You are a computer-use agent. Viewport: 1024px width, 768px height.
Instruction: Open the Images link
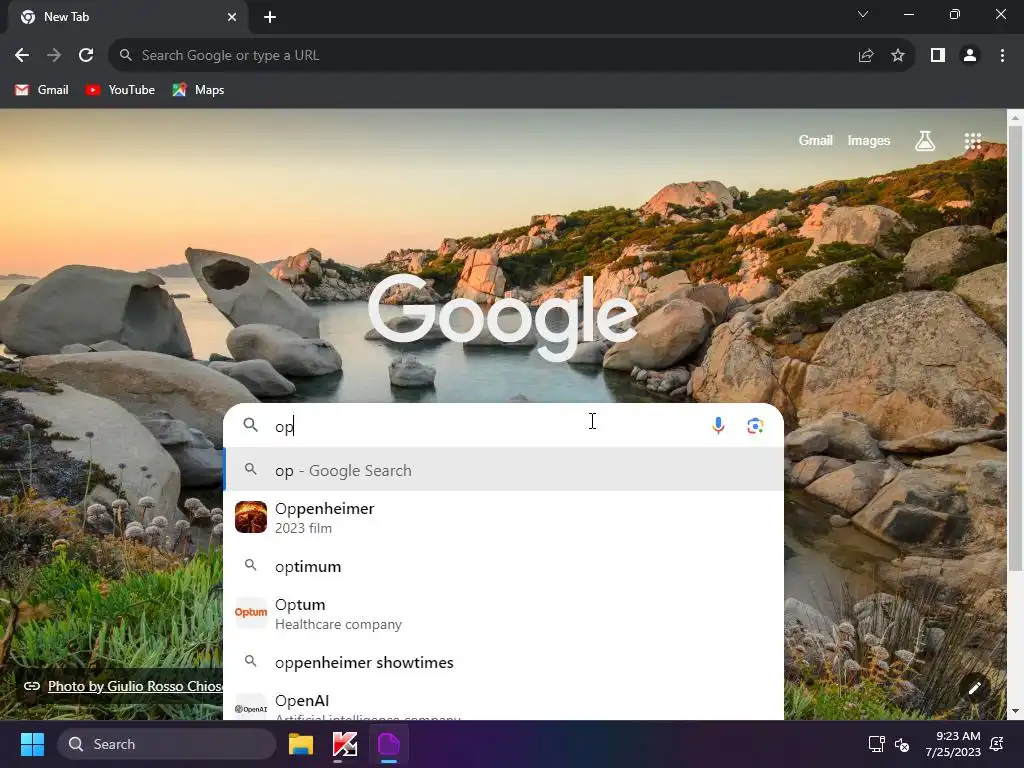tap(869, 140)
